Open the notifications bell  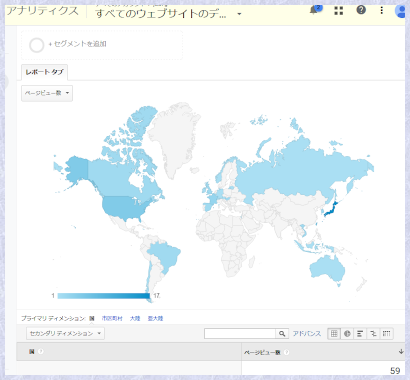click(x=315, y=10)
